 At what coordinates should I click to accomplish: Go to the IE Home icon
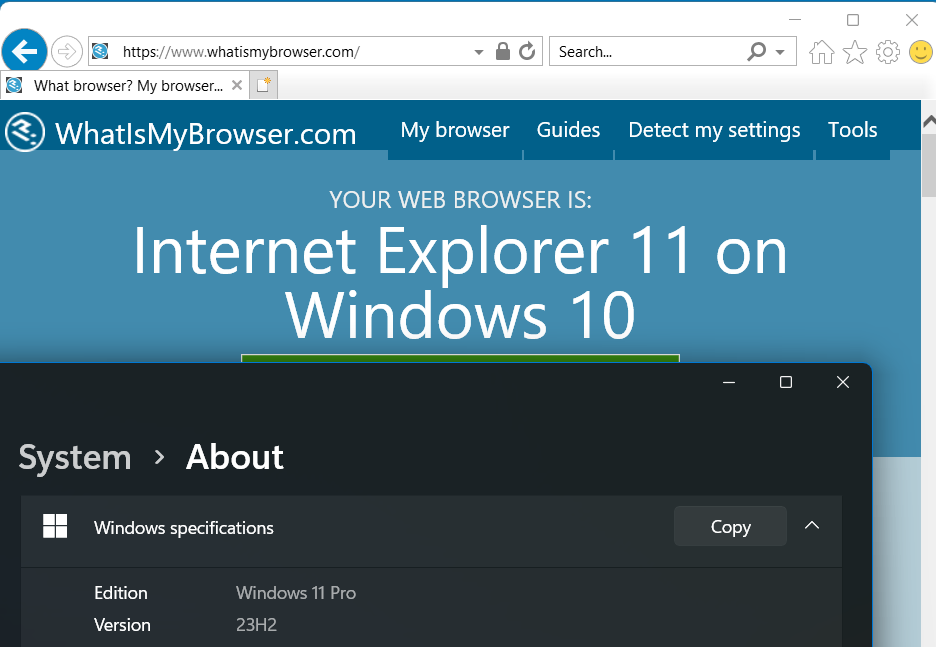pyautogui.click(x=821, y=52)
